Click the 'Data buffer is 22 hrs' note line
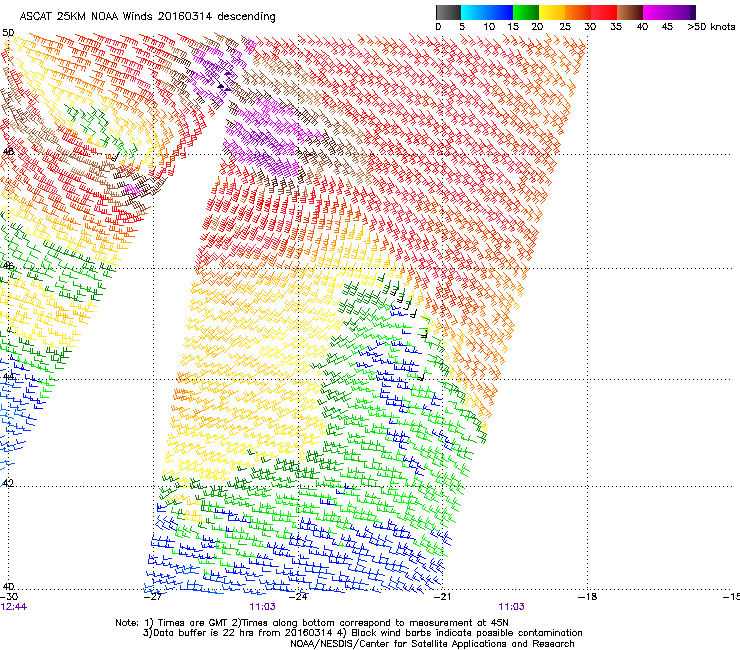This screenshot has width=740, height=650. 362,633
